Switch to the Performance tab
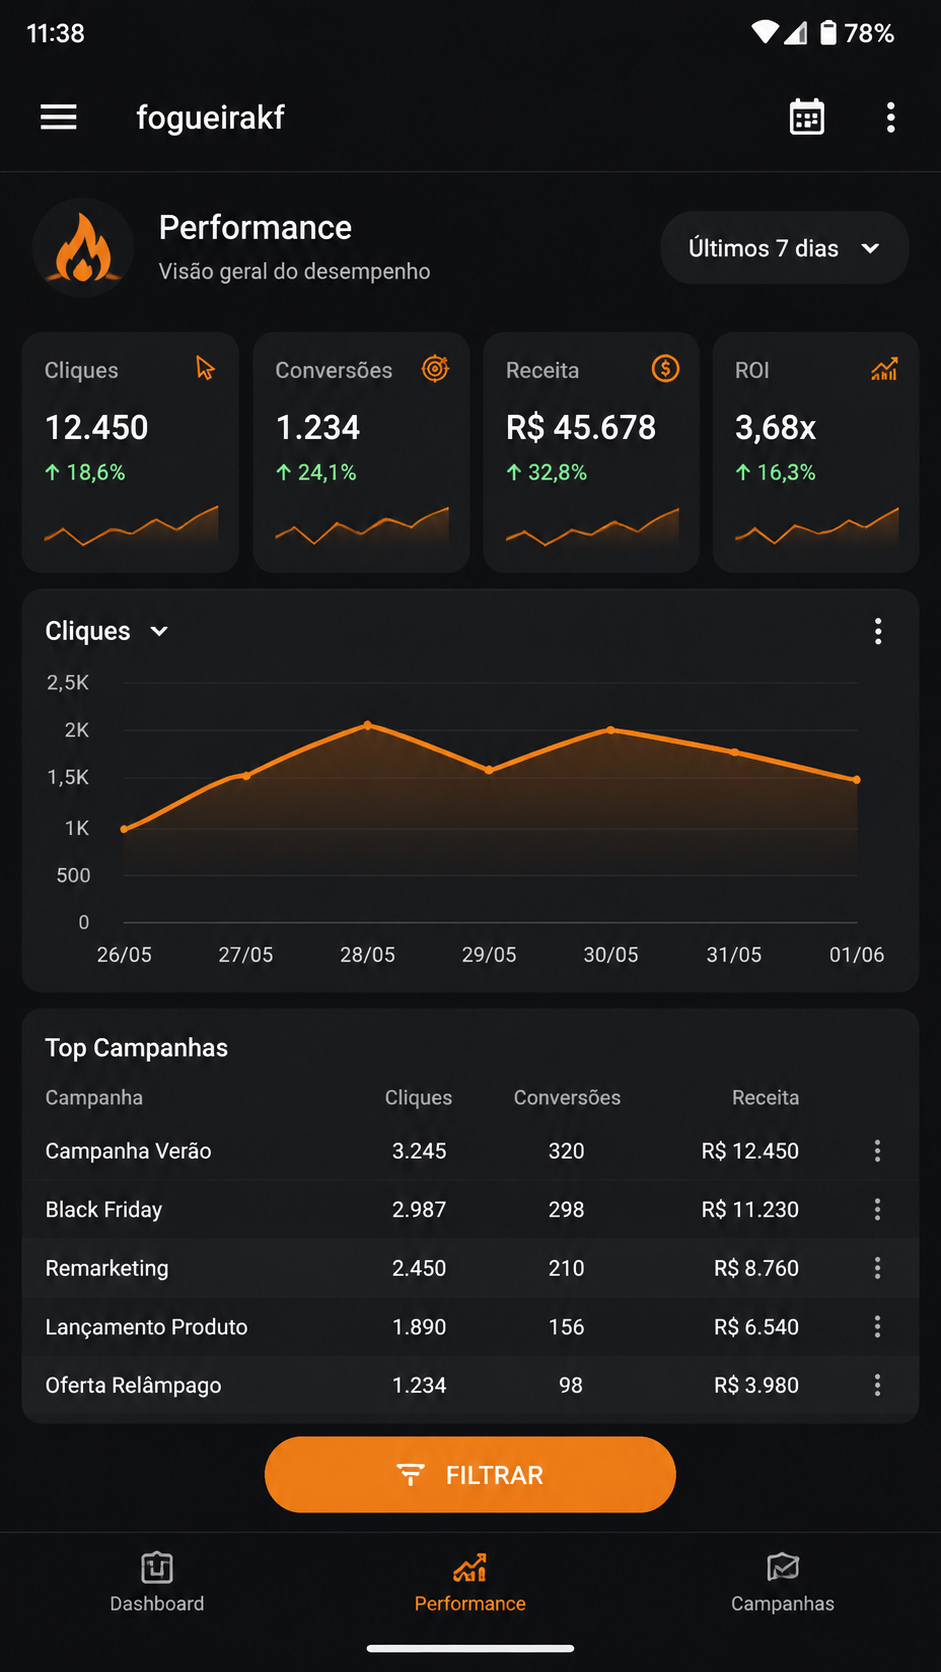 470,1583
